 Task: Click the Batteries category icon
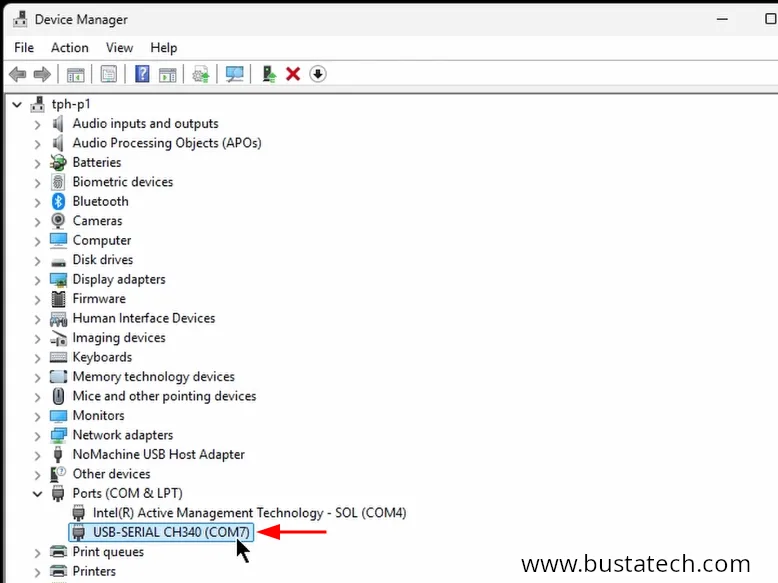point(58,162)
